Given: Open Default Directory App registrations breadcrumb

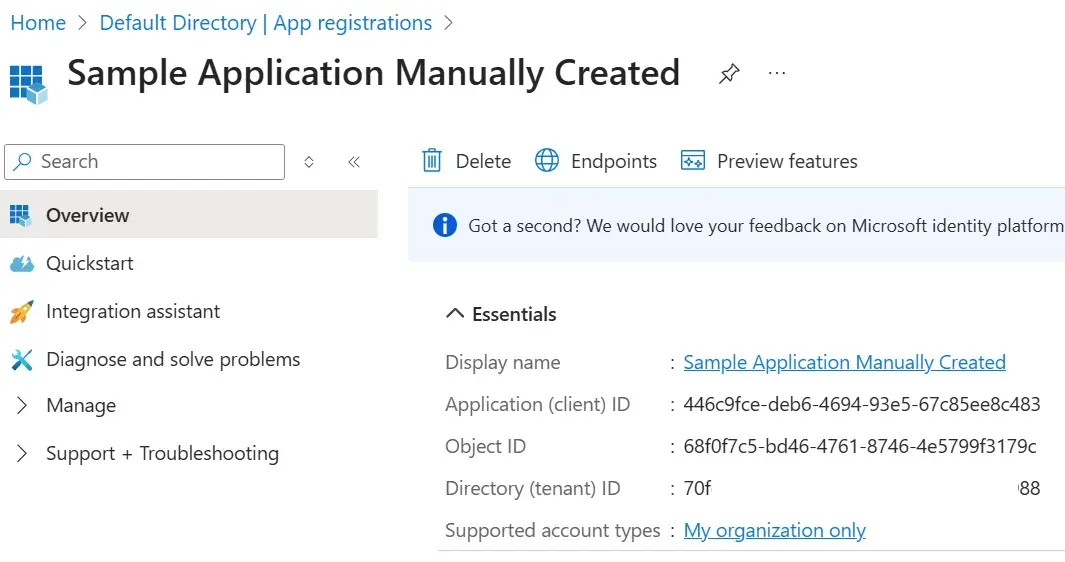Looking at the screenshot, I should click(x=266, y=23).
